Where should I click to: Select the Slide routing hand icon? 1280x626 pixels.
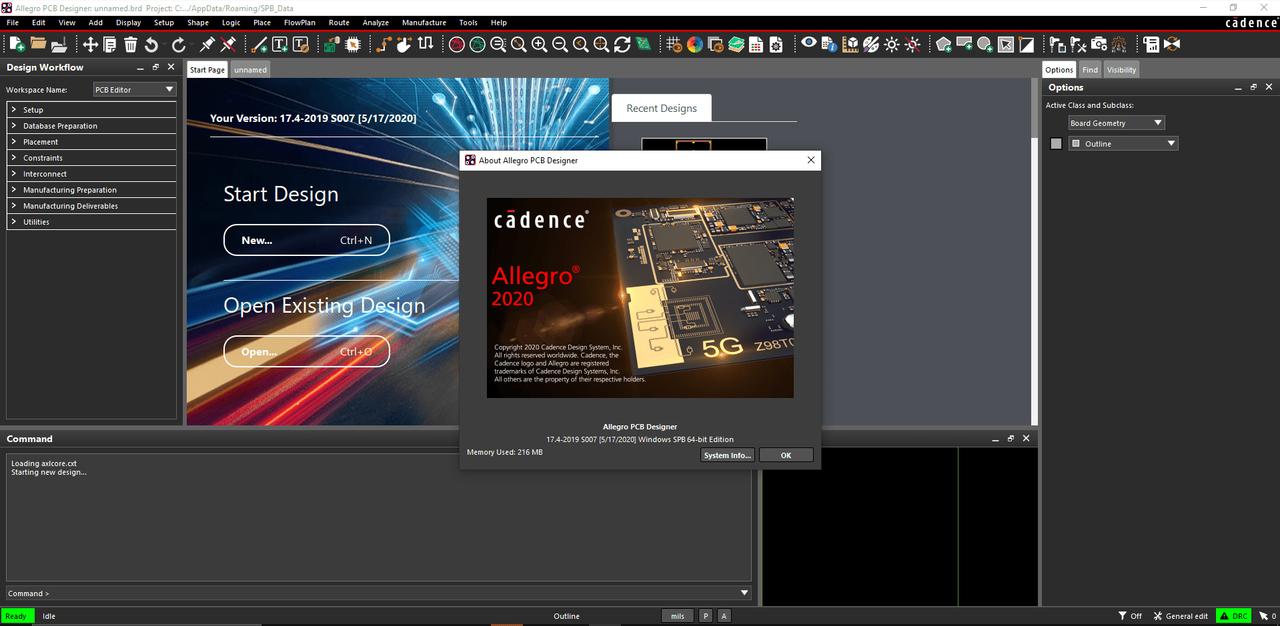point(404,44)
